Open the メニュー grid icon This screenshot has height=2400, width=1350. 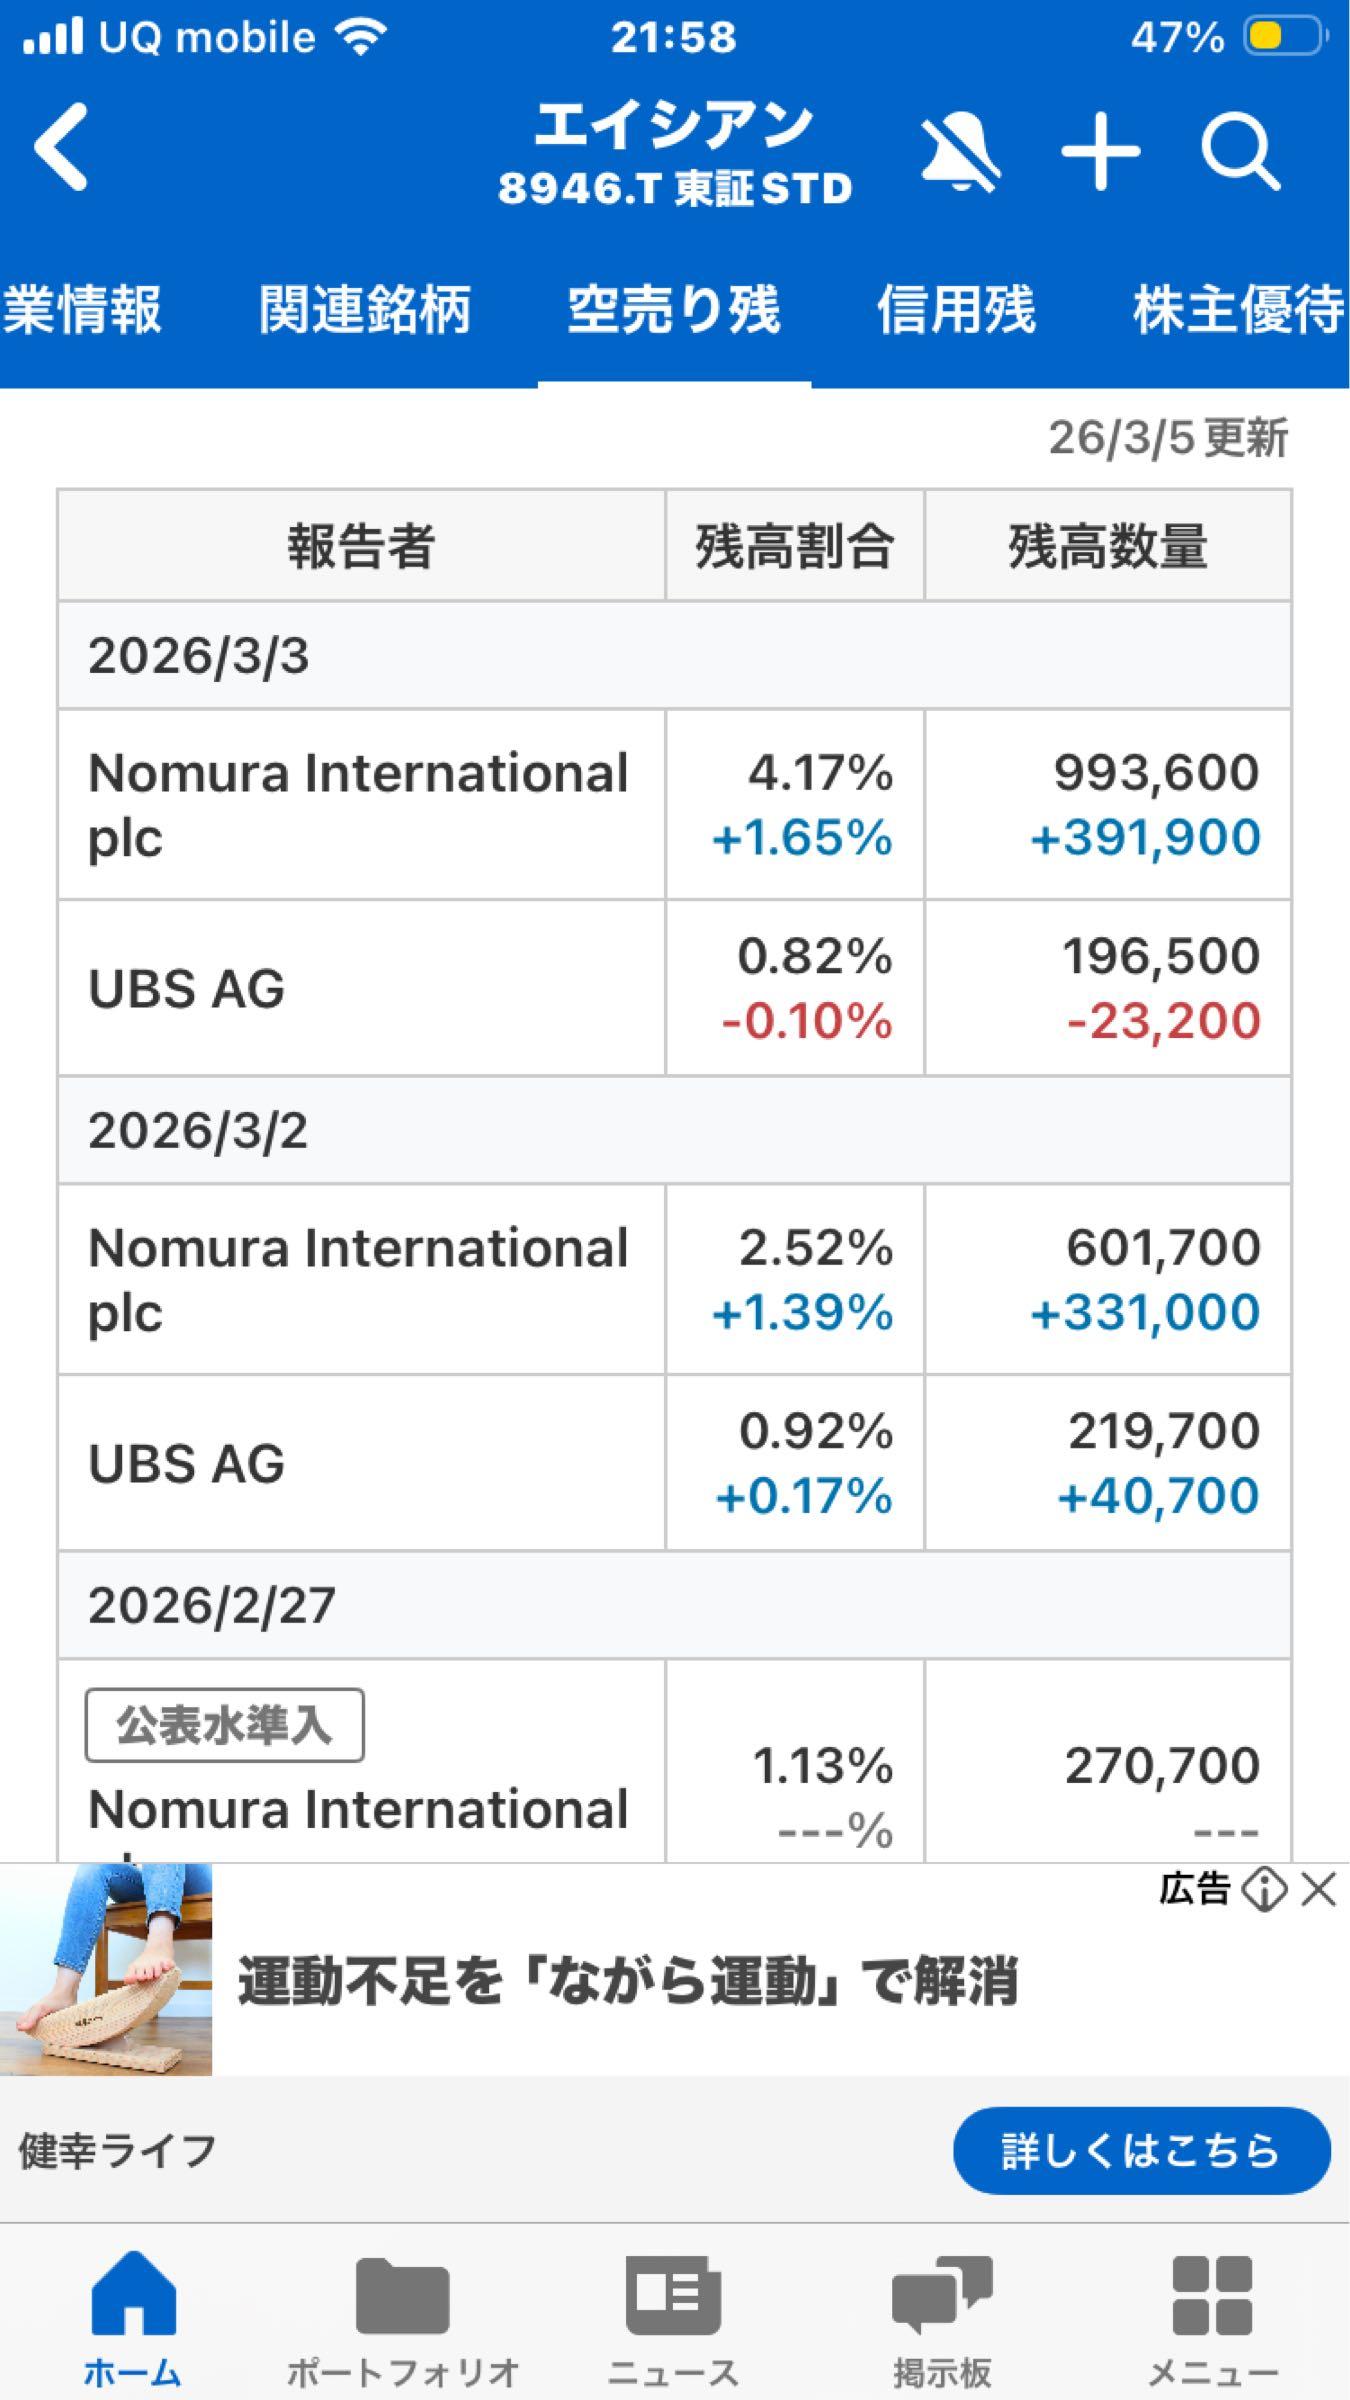click(1212, 2310)
